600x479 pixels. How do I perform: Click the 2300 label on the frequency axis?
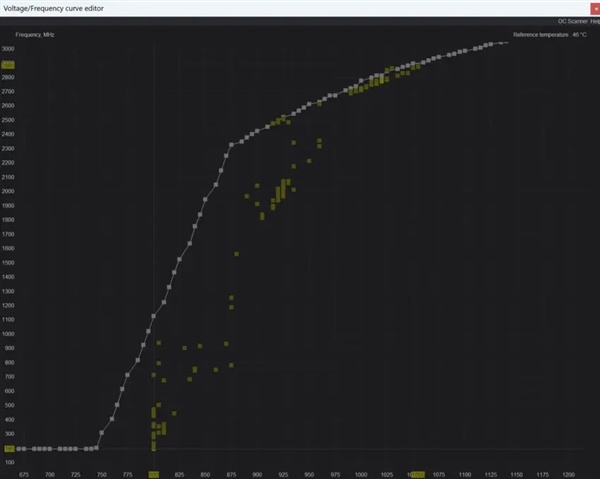click(x=8, y=148)
